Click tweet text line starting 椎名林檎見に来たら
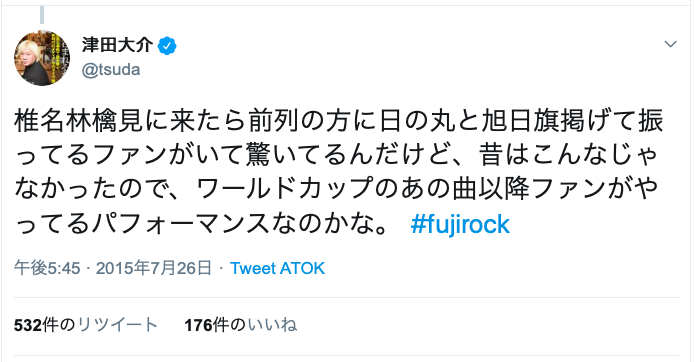 tap(339, 121)
